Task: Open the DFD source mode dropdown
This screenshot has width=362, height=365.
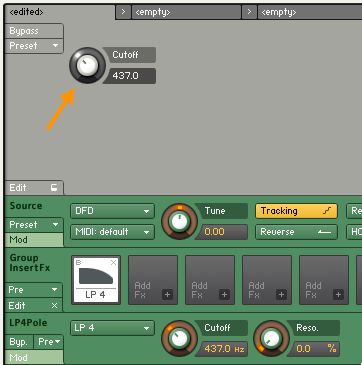Action: click(113, 211)
